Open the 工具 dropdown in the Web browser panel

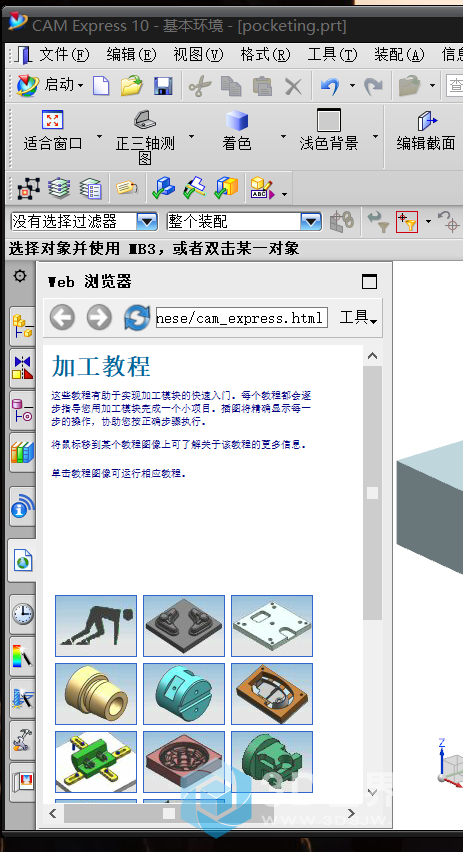point(358,318)
